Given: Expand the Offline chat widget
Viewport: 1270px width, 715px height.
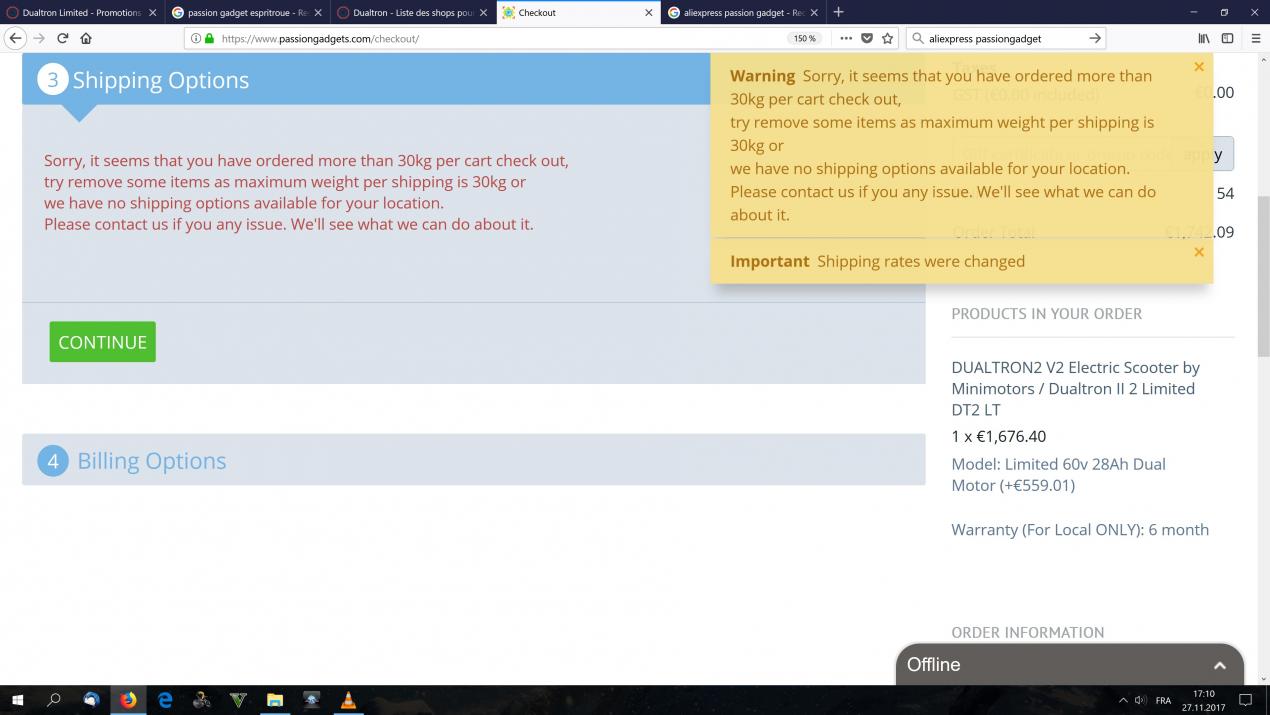Looking at the screenshot, I should tap(1069, 665).
